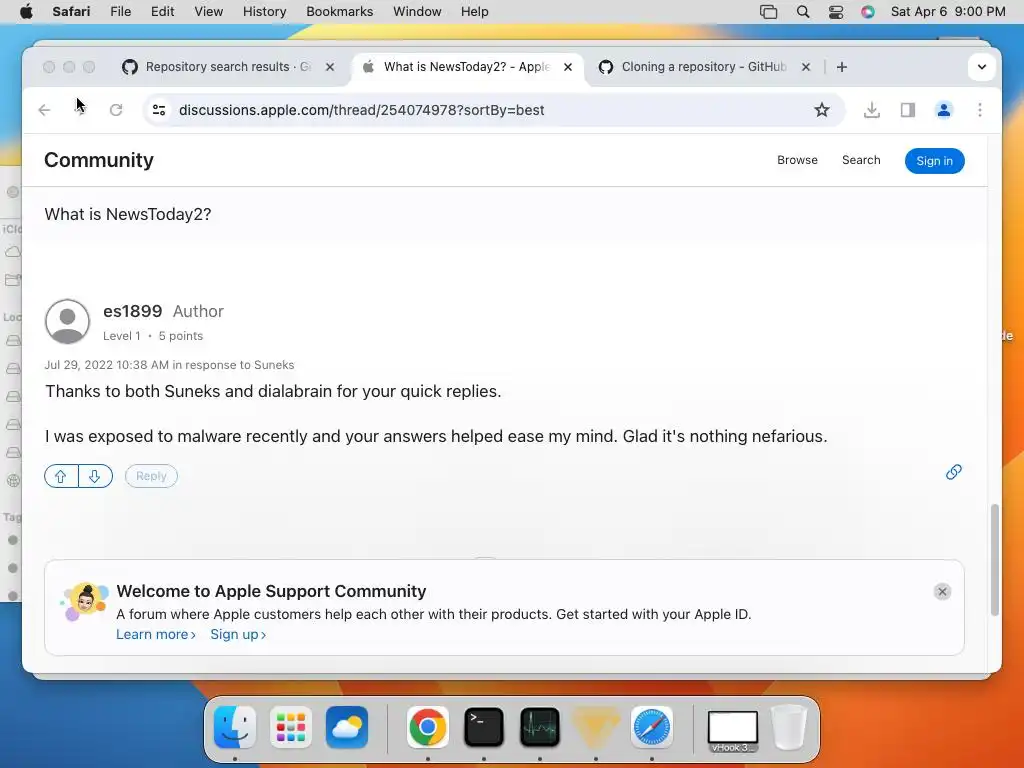Click the in response to Suneks text
Image resolution: width=1024 pixels, height=768 pixels.
point(233,365)
